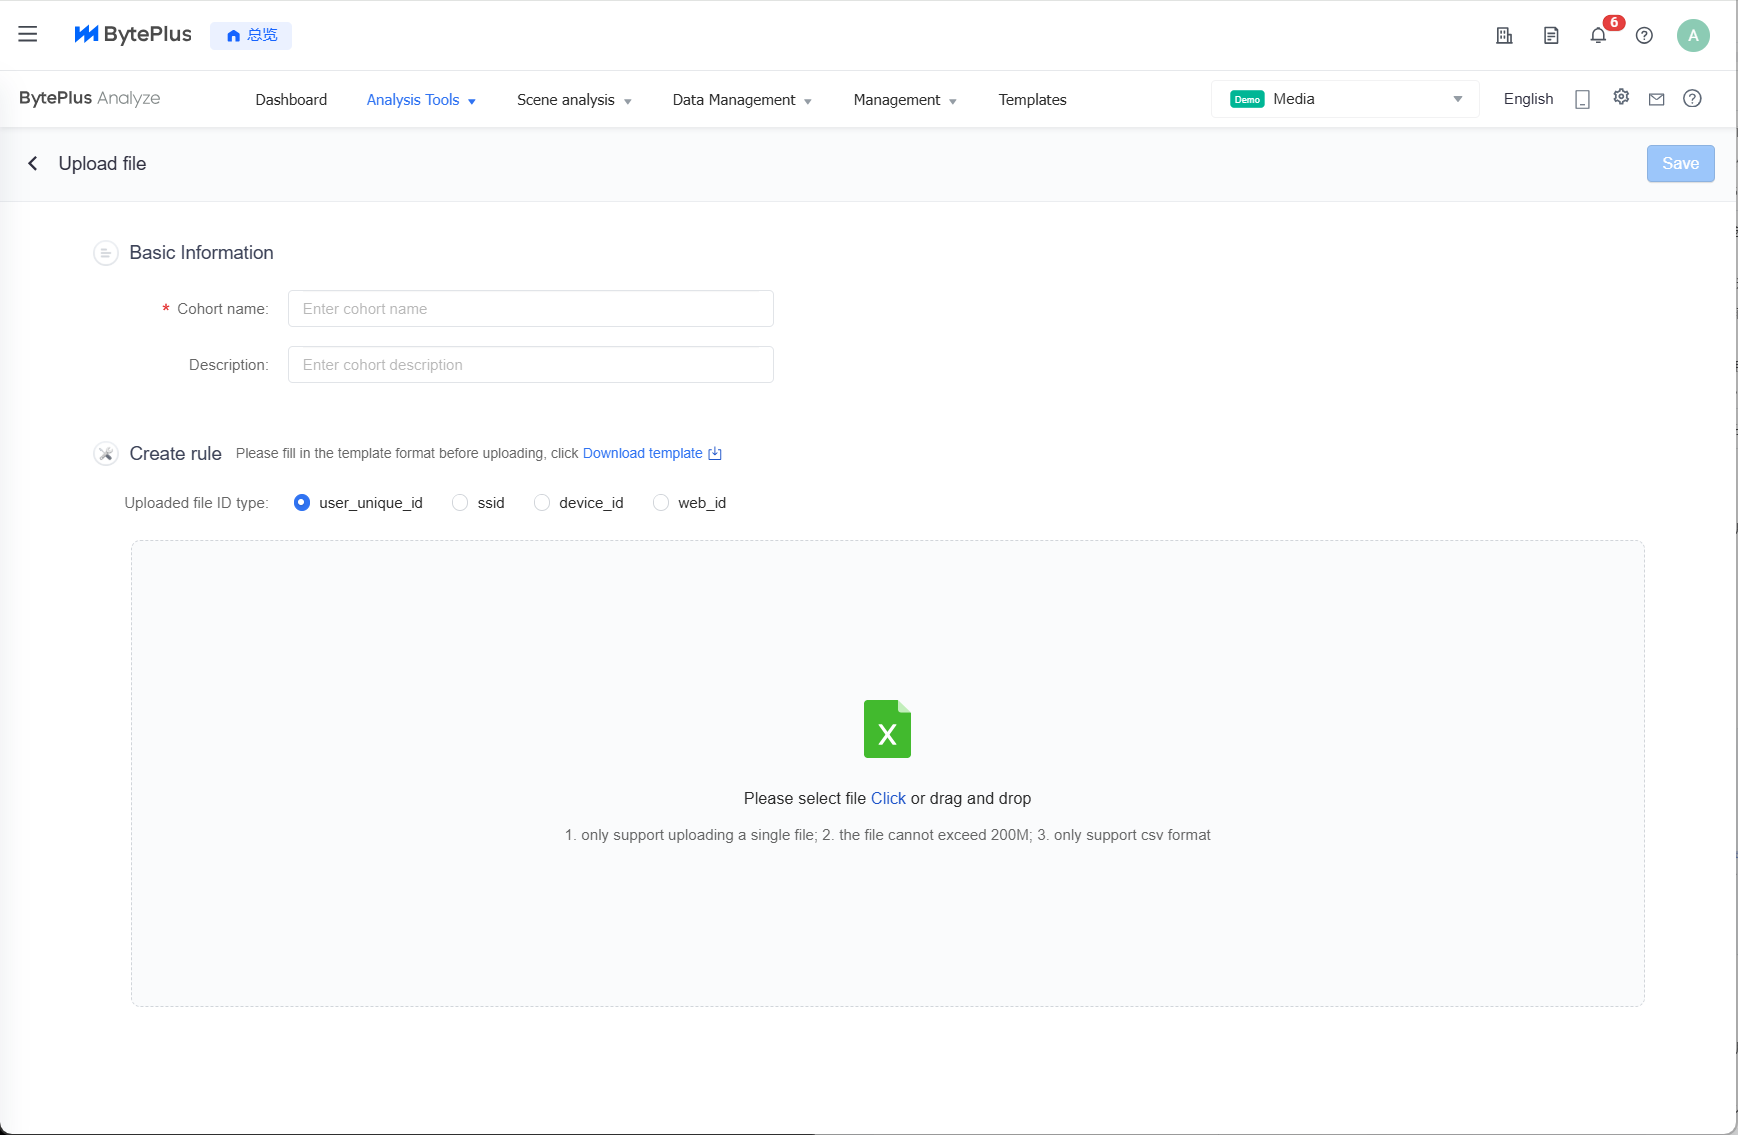Select the ssid radio option
This screenshot has width=1738, height=1135.
click(x=460, y=503)
